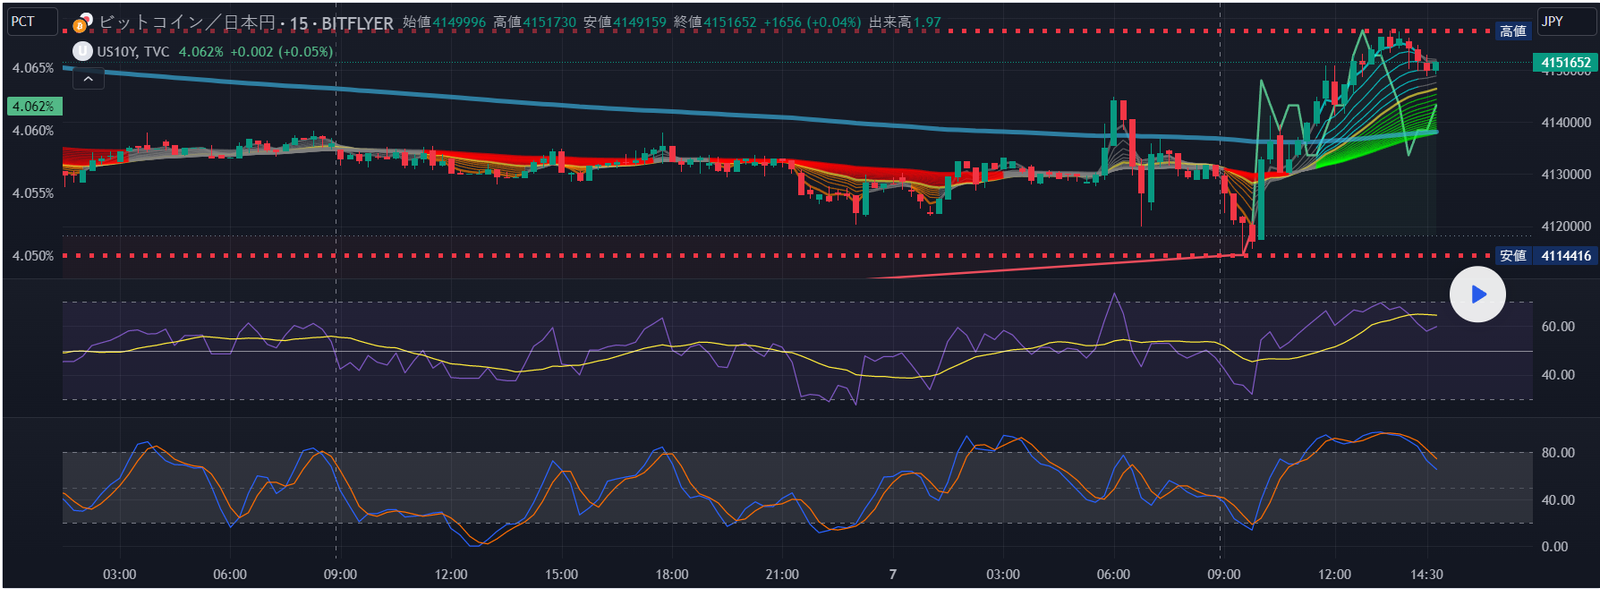Click the 60.00 level on RSI scale
Image resolution: width=1600 pixels, height=589 pixels.
pyautogui.click(x=1558, y=326)
